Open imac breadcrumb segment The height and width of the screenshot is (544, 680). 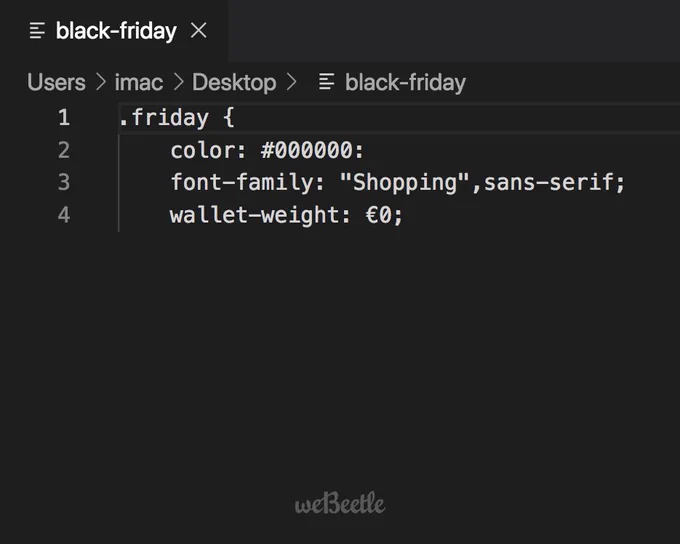139,82
